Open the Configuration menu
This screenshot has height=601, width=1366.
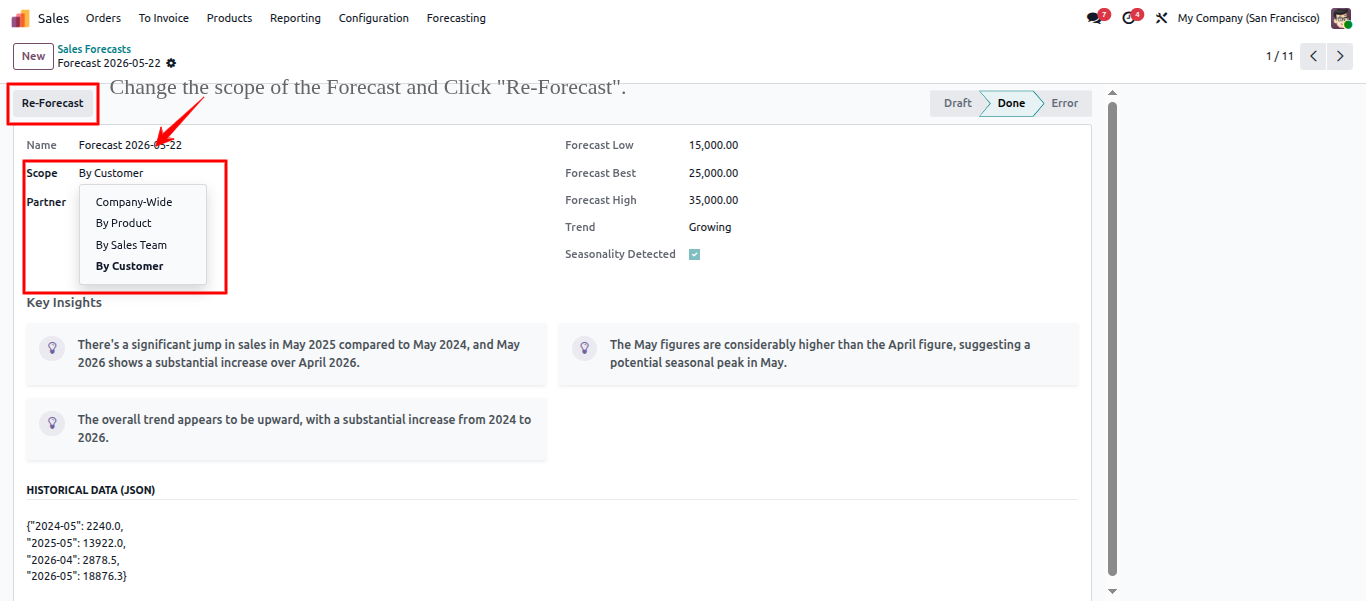[374, 18]
